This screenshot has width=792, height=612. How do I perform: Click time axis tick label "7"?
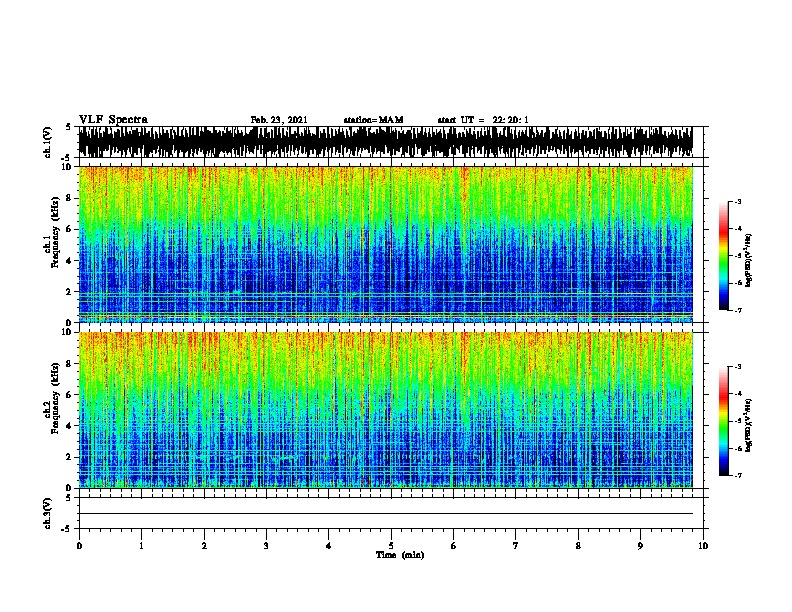point(516,546)
